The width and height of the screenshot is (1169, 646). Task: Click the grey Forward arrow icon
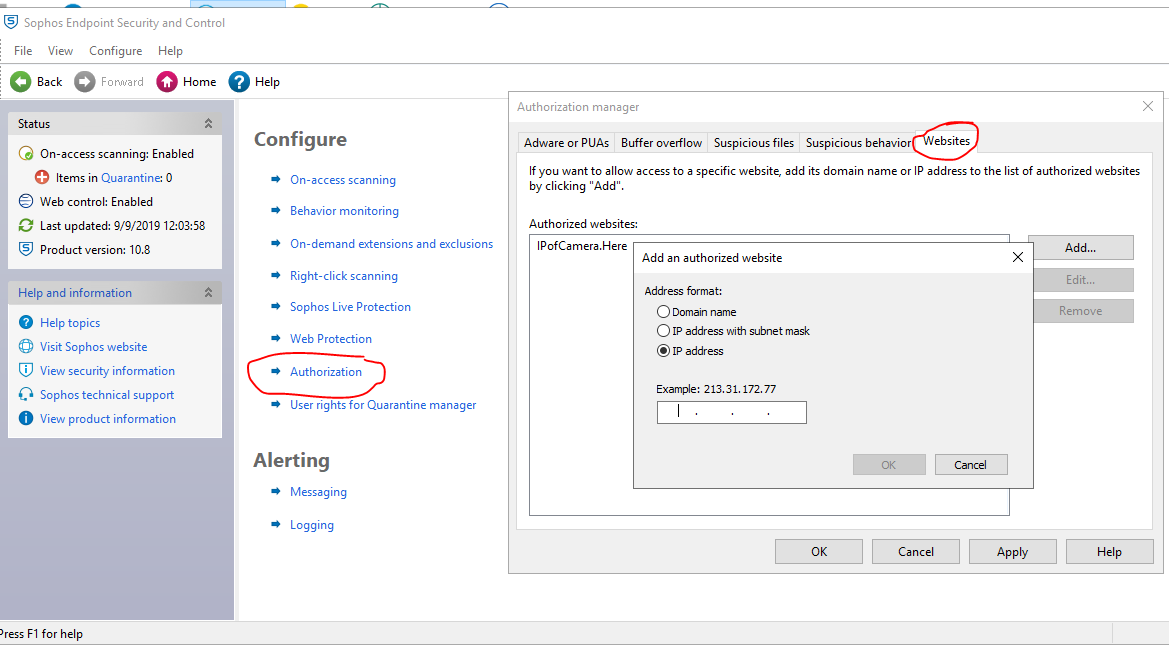pos(85,81)
